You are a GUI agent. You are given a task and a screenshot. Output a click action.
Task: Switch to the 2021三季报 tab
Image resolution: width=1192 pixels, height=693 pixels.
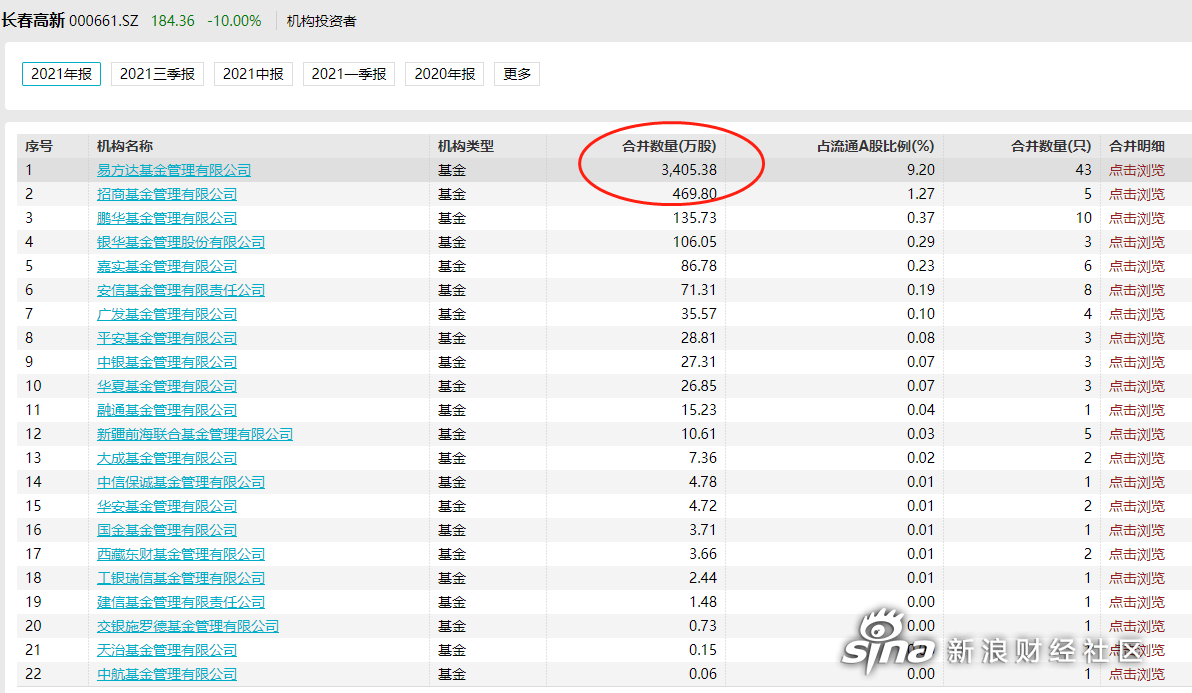pos(157,74)
